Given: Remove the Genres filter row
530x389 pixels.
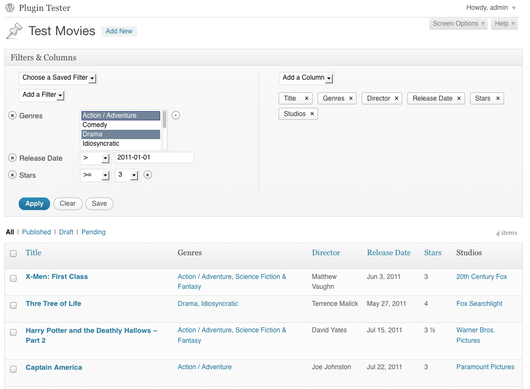Looking at the screenshot, I should [x=12, y=116].
